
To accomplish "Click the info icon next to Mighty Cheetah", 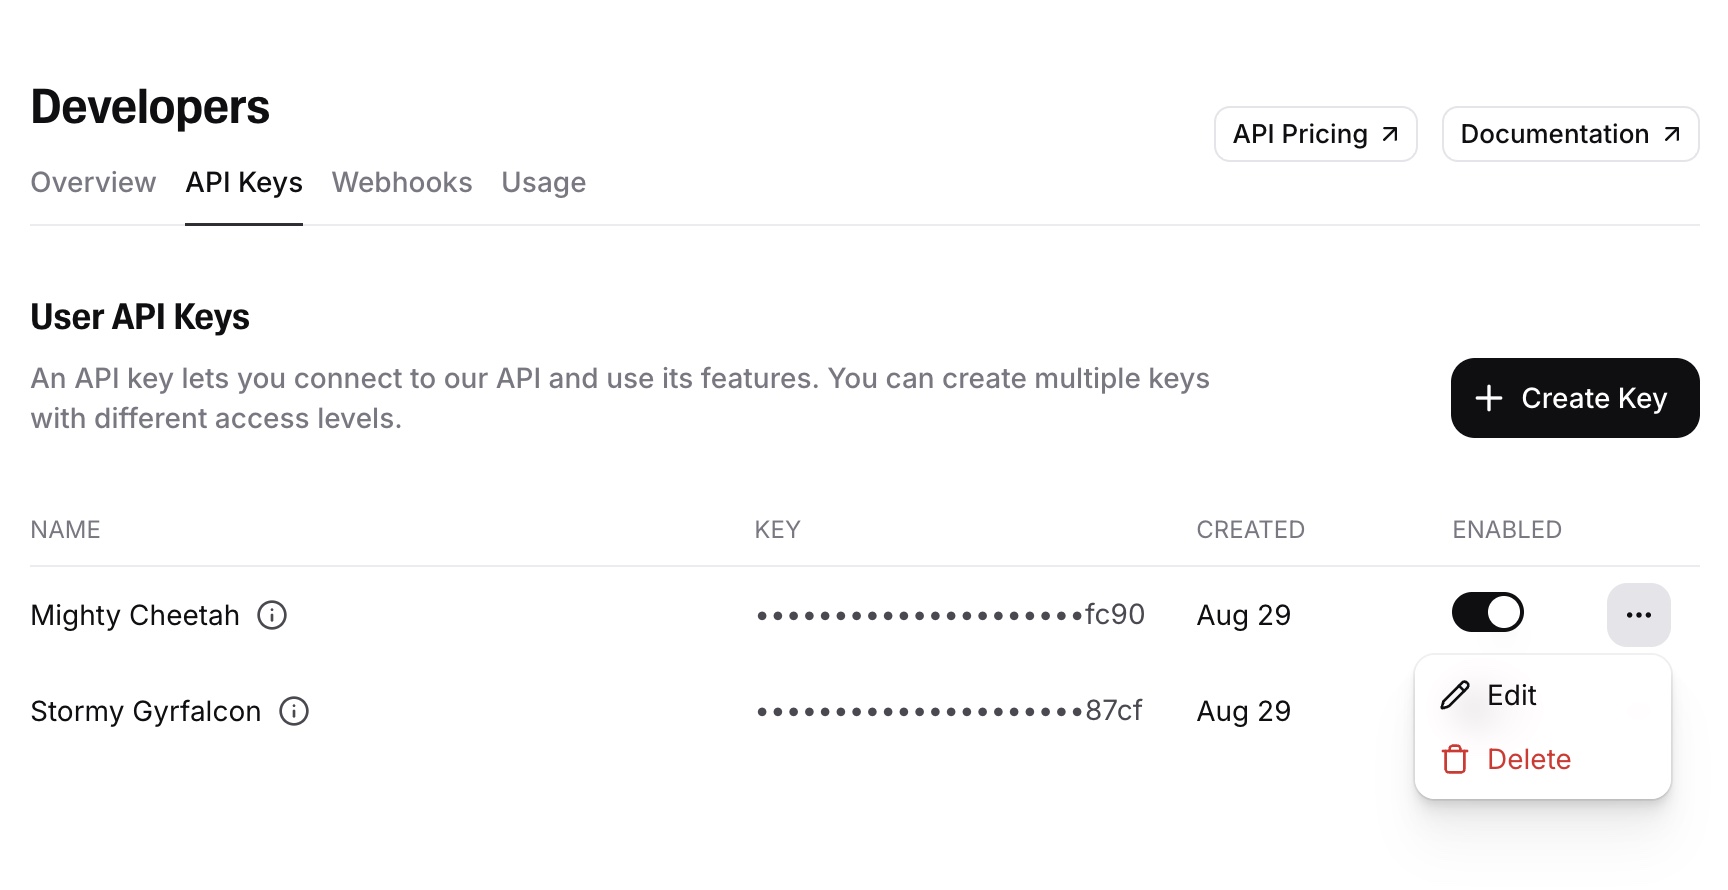I will [272, 615].
